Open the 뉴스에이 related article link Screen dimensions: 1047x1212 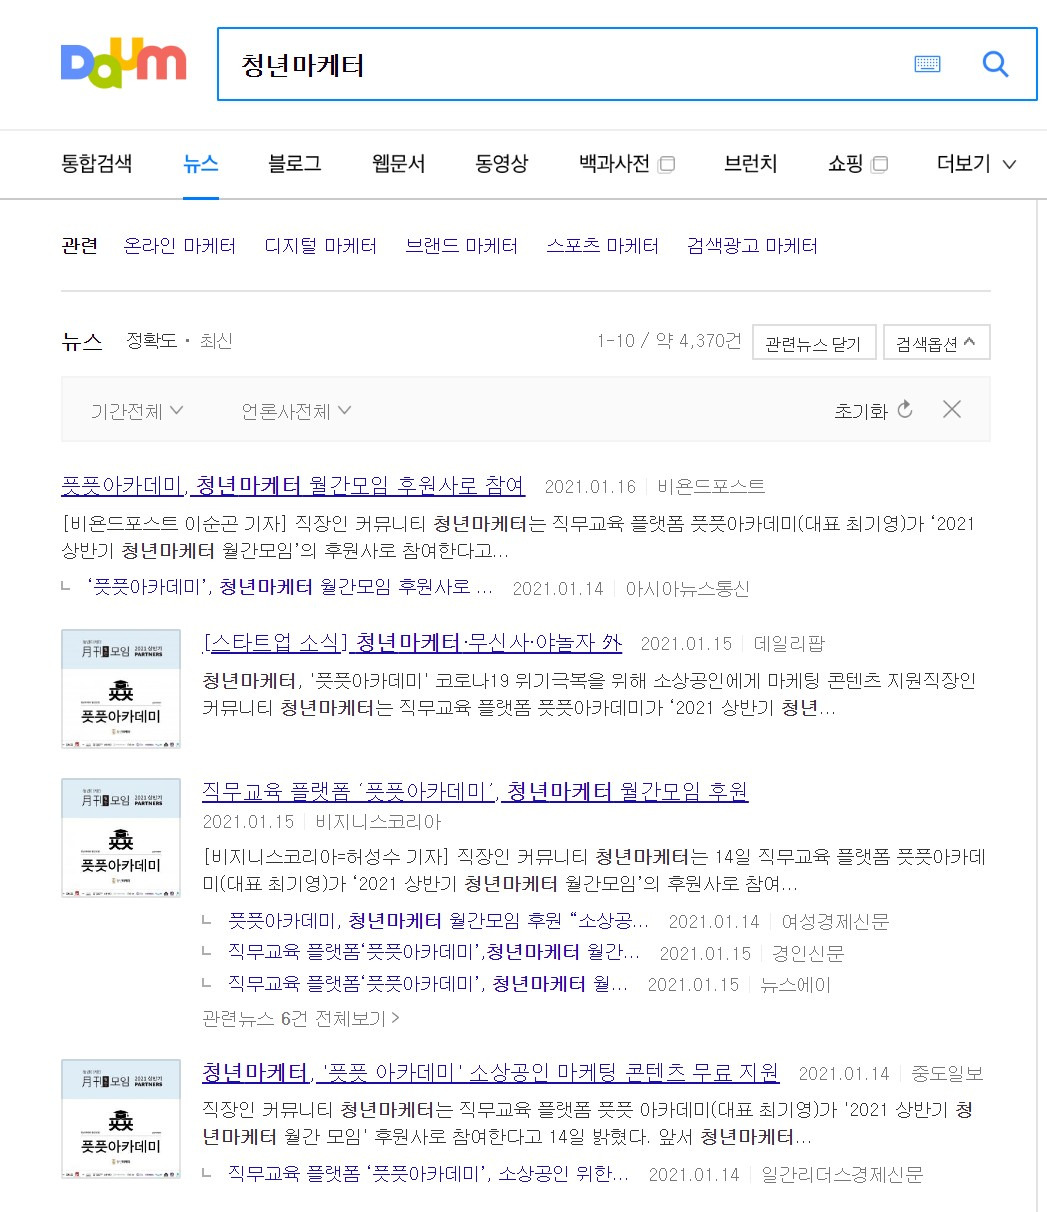click(429, 985)
